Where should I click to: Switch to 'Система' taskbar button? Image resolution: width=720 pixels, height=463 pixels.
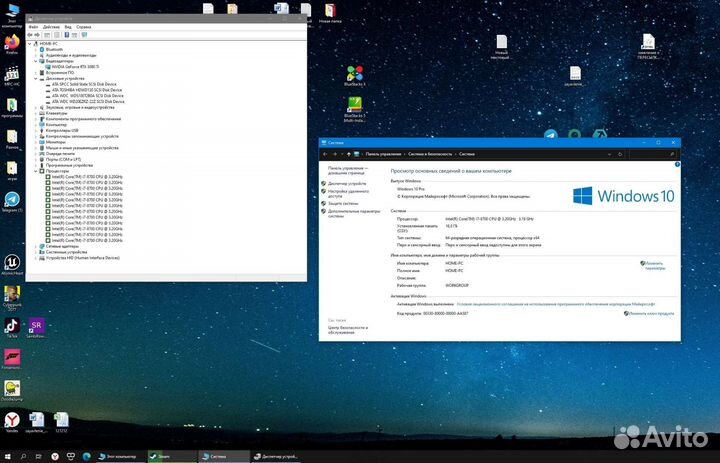tap(224, 457)
